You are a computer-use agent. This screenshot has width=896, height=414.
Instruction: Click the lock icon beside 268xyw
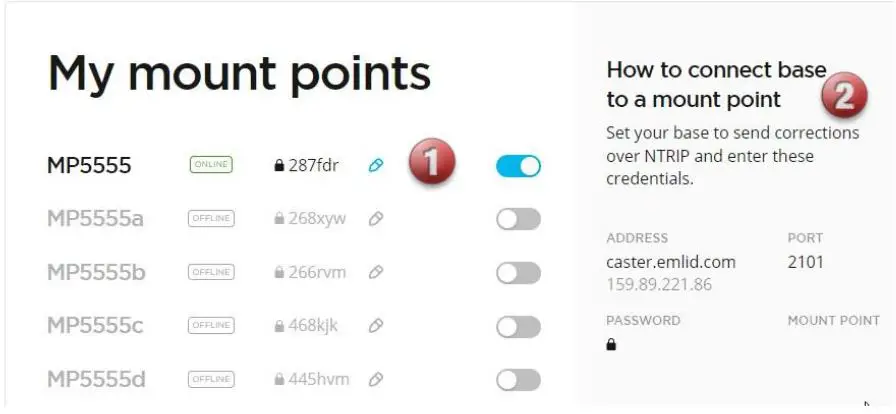280,219
